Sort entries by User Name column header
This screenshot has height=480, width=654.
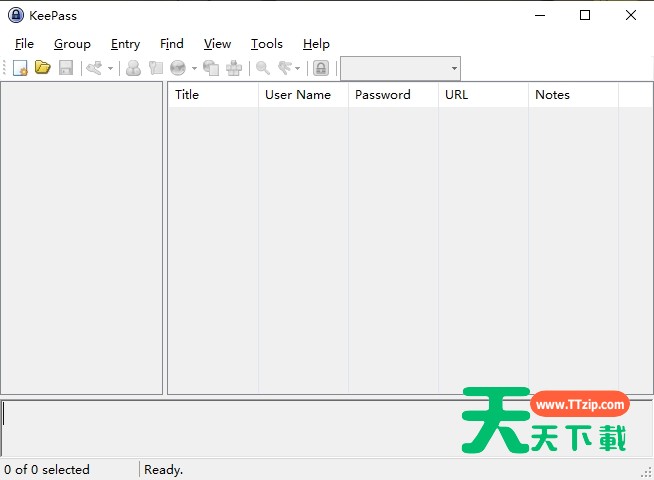[303, 95]
